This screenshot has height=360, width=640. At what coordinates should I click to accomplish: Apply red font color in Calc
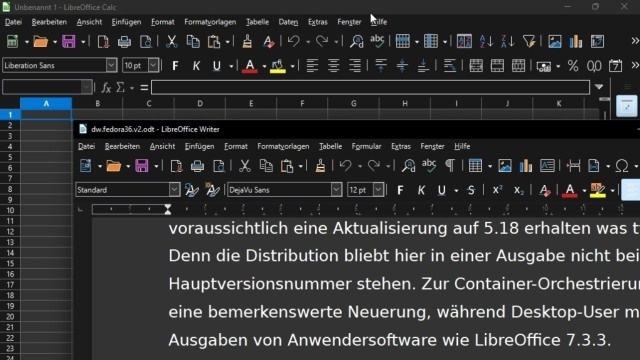(250, 66)
